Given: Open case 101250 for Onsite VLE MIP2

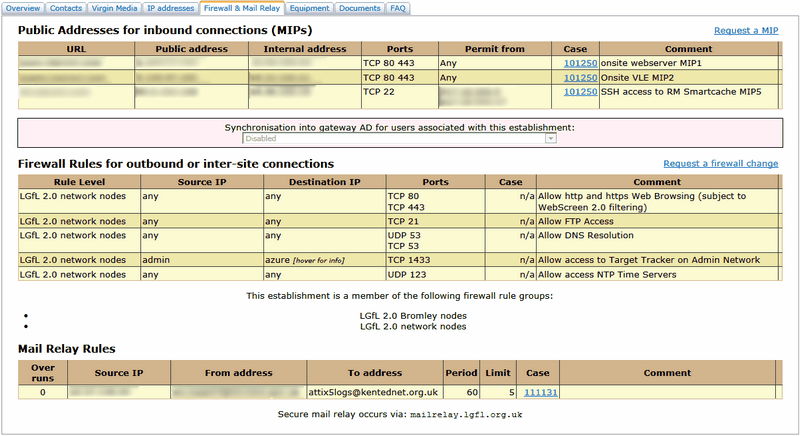Looking at the screenshot, I should click(x=580, y=78).
